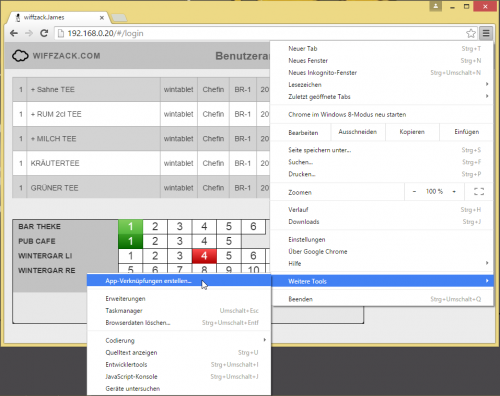
Task: Click the fullscreen icon in Zoomen row
Action: [479, 192]
